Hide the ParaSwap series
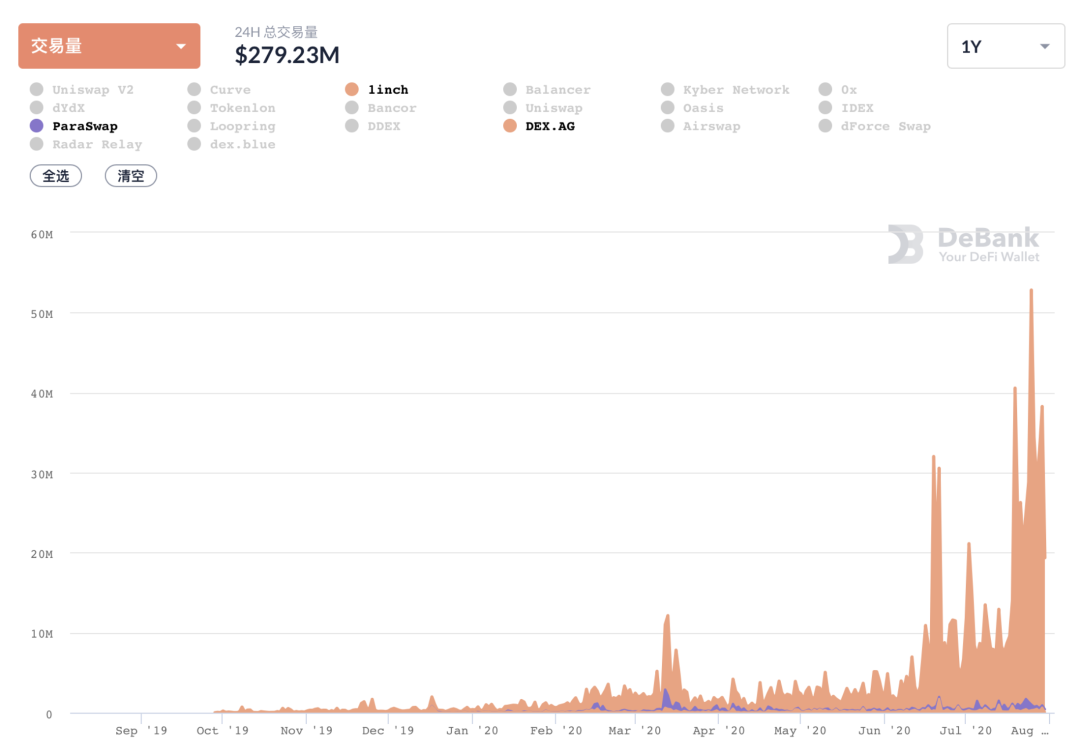The height and width of the screenshot is (756, 1080). pos(74,126)
